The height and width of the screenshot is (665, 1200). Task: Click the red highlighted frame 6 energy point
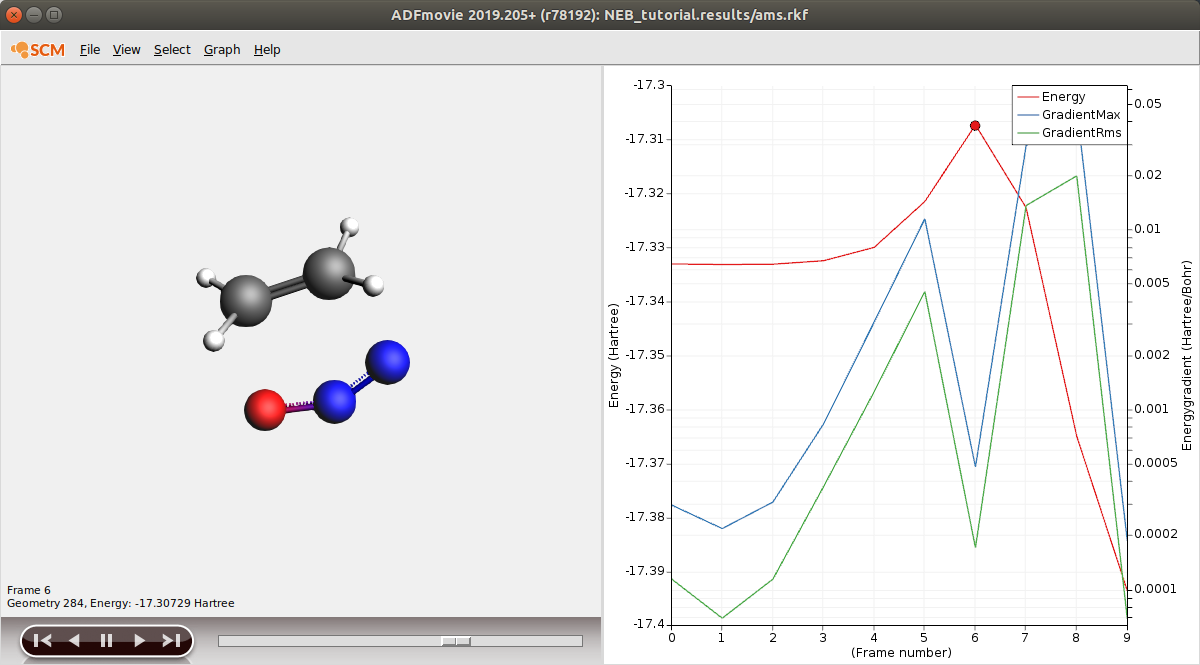[975, 126]
